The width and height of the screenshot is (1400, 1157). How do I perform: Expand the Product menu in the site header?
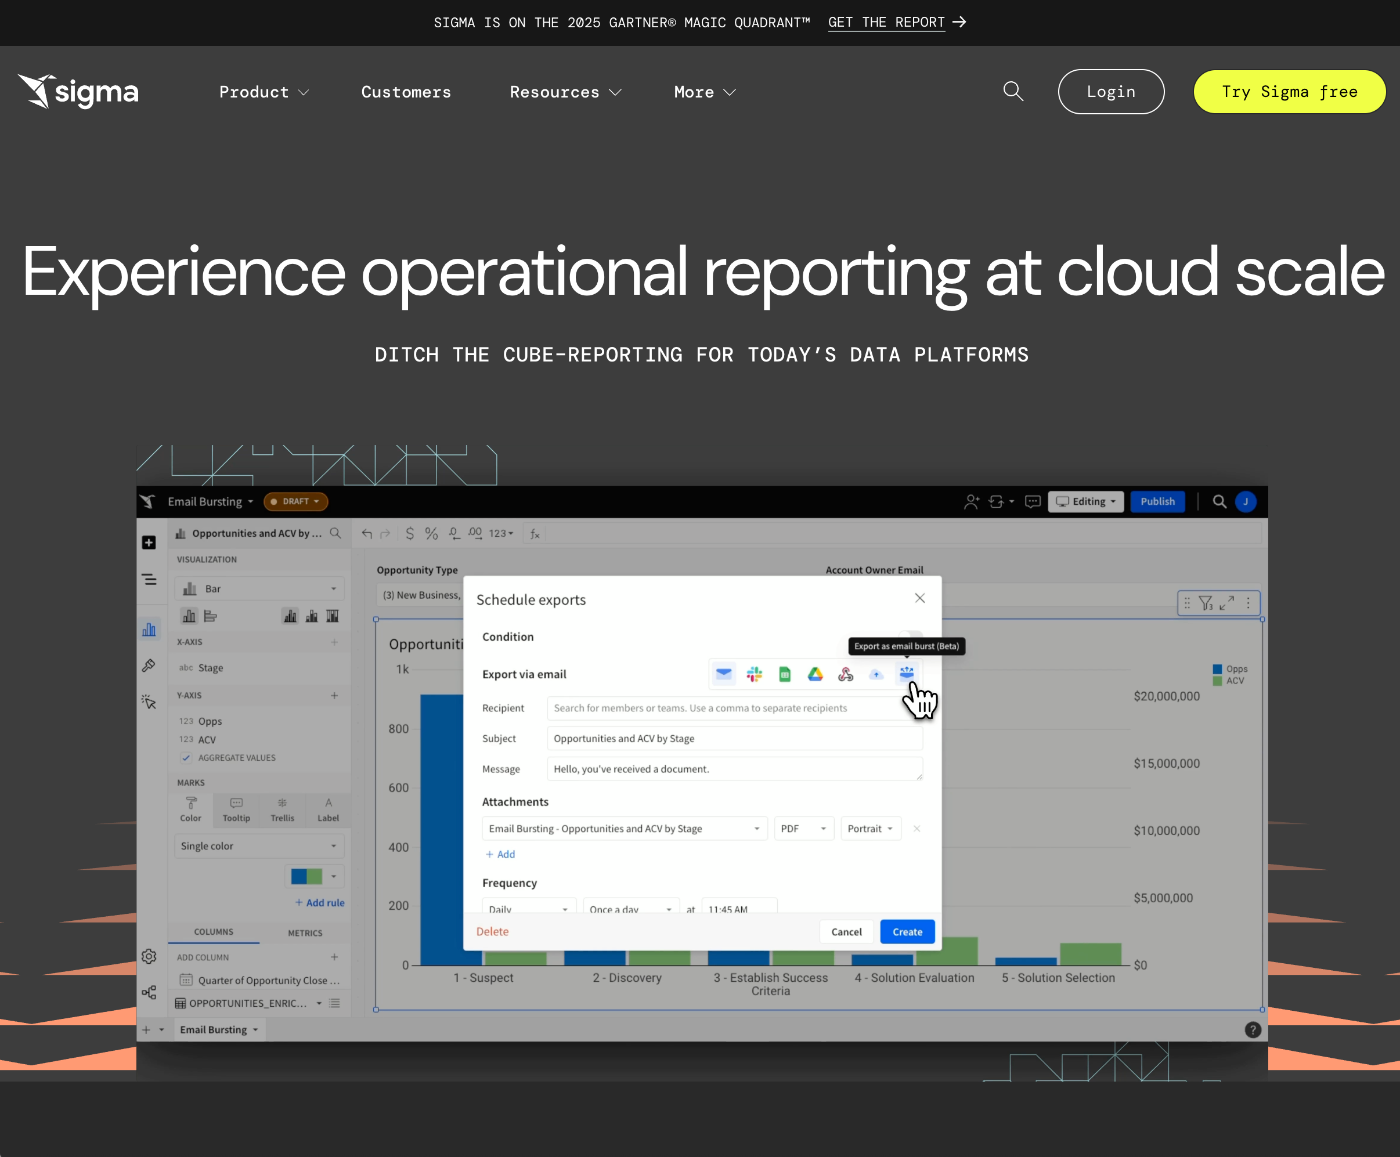(x=264, y=92)
